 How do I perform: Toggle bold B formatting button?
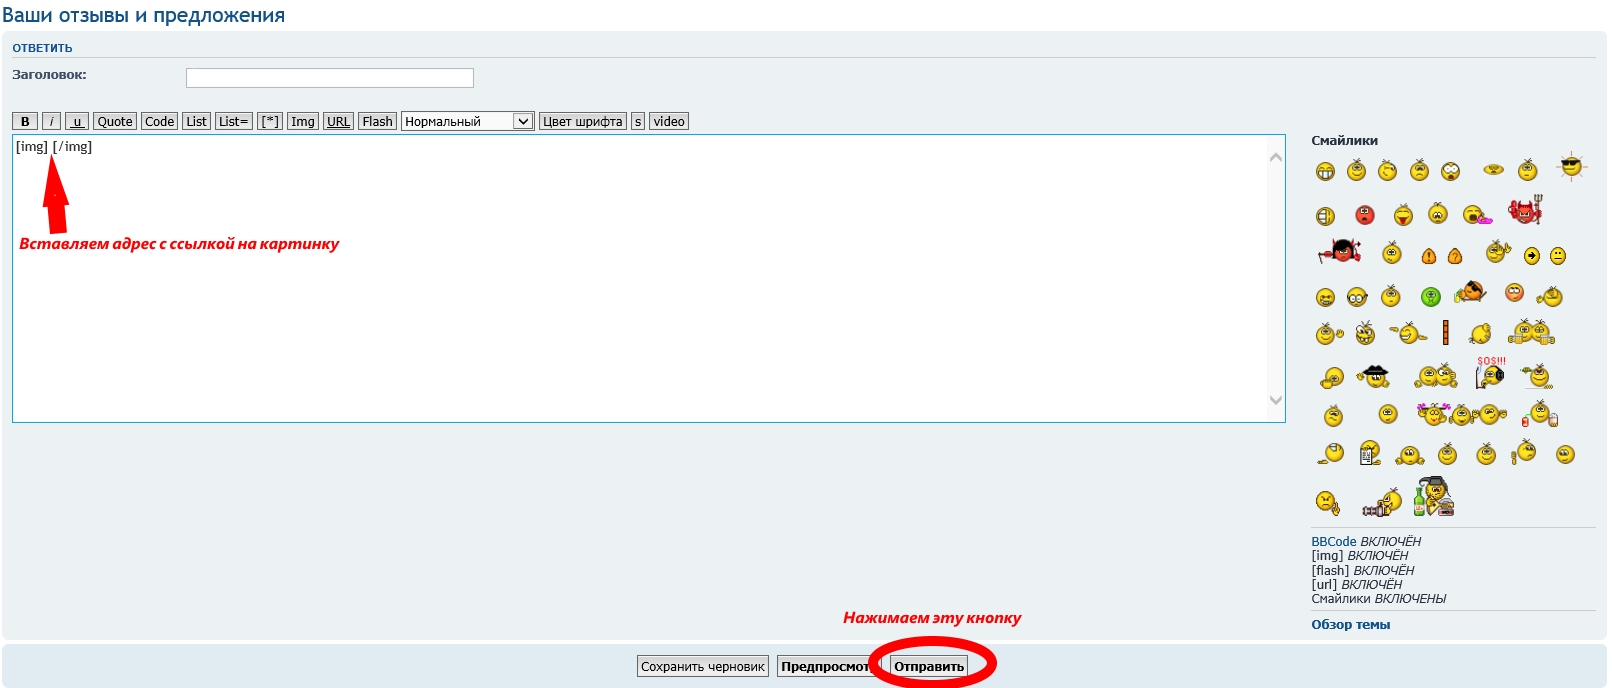[25, 121]
